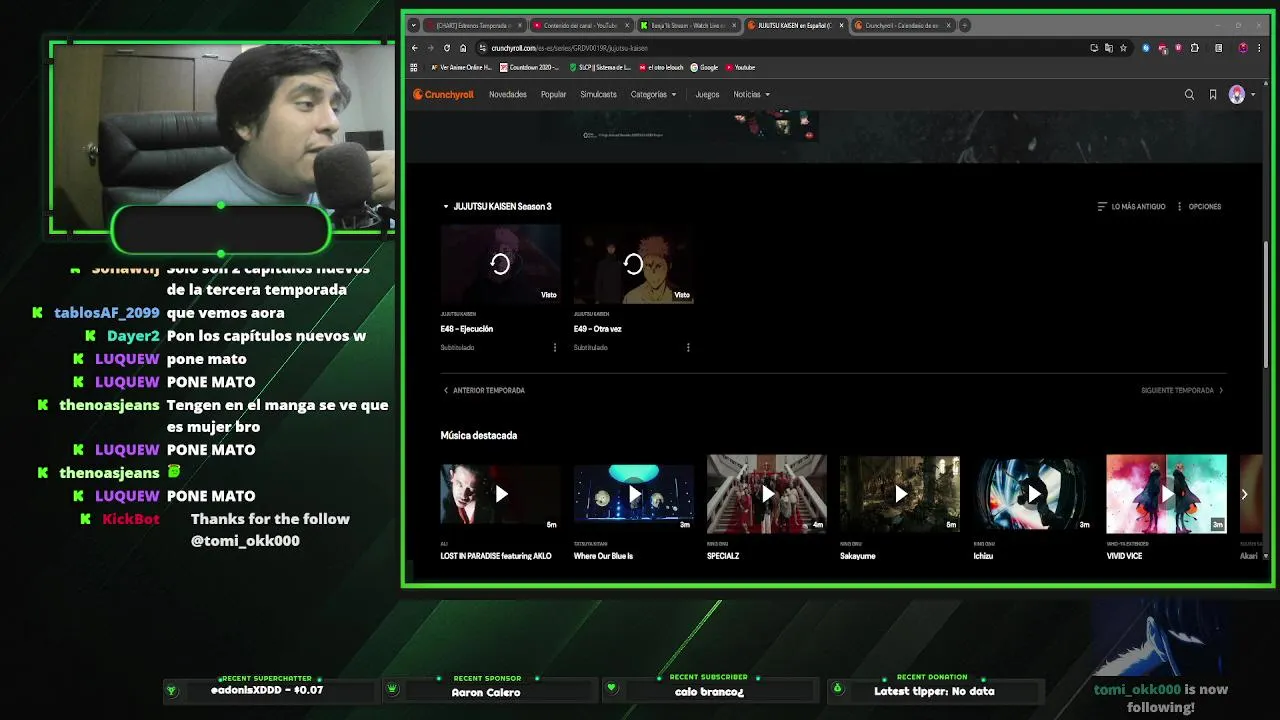Open Novedades in Crunchyroll navigation
The image size is (1280, 720).
pos(508,94)
